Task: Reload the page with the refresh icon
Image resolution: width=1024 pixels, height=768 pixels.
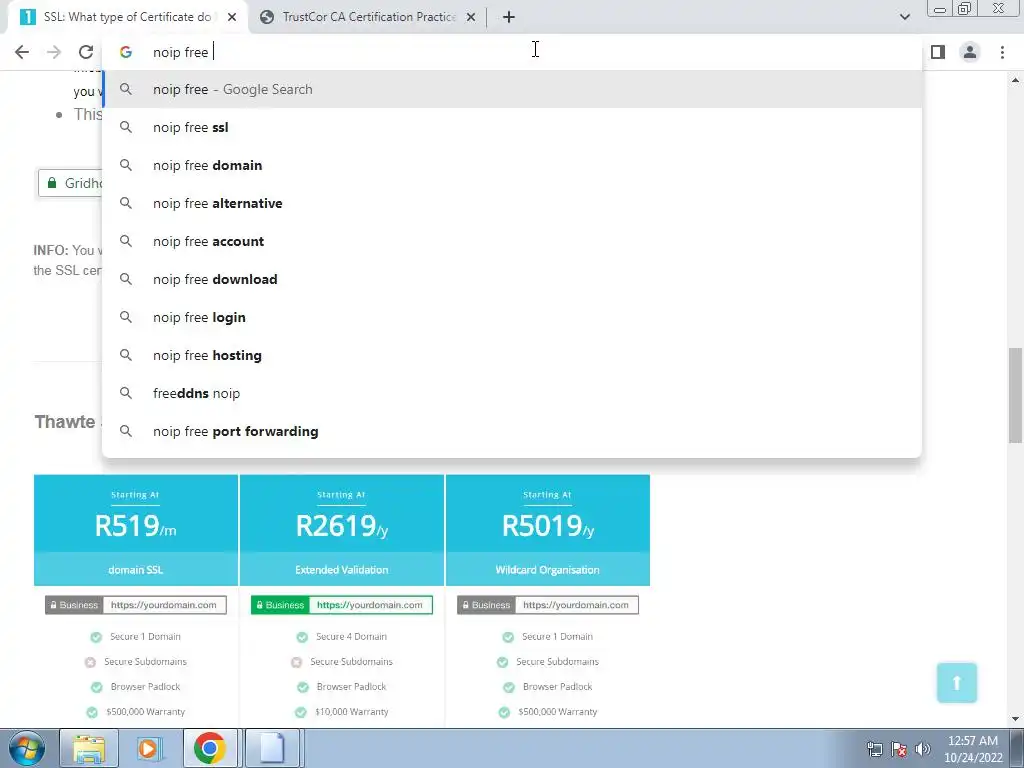Action: pyautogui.click(x=86, y=52)
